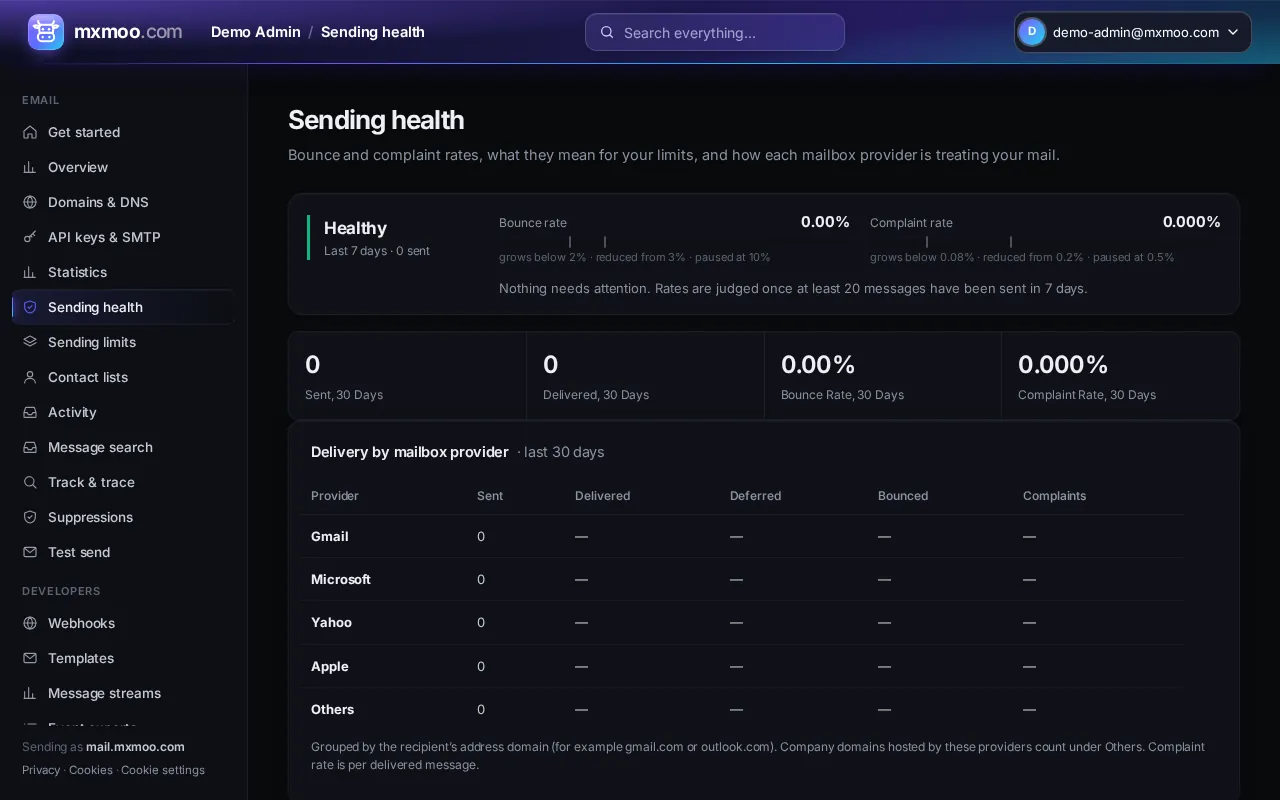
Task: Click the Activity inbox icon
Action: [x=30, y=412]
